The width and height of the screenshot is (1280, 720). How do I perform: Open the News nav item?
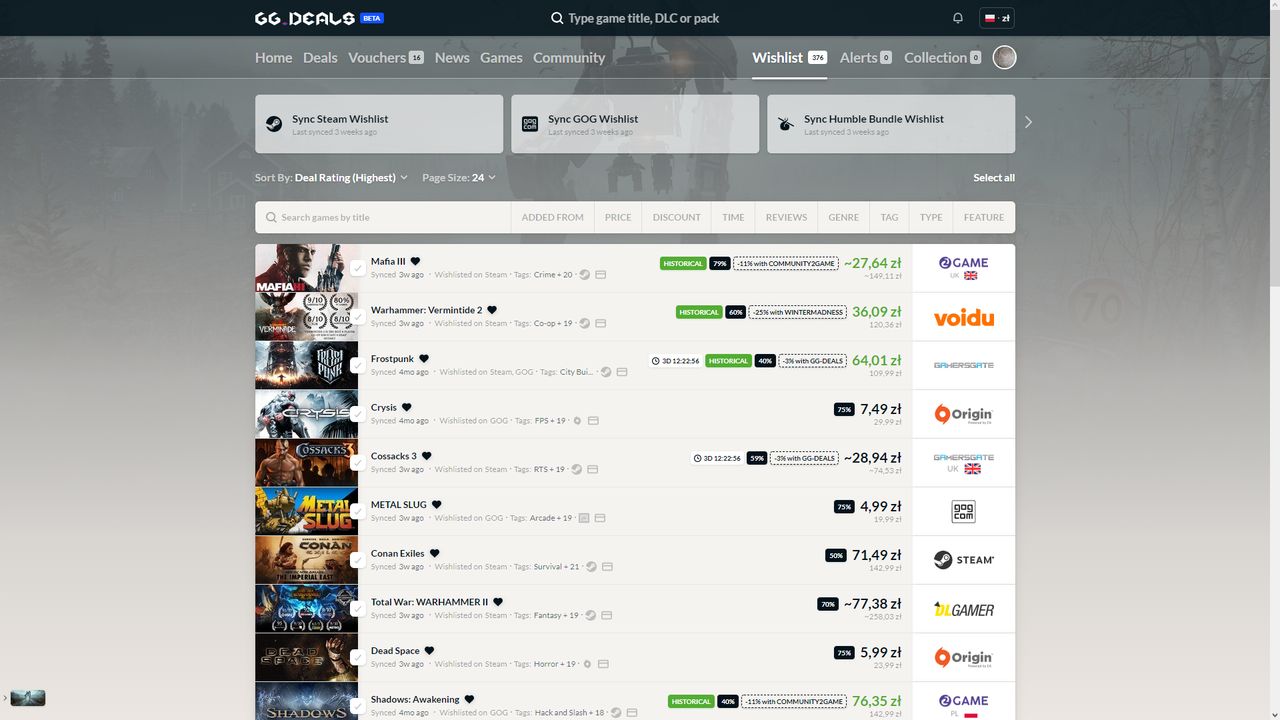coord(452,57)
